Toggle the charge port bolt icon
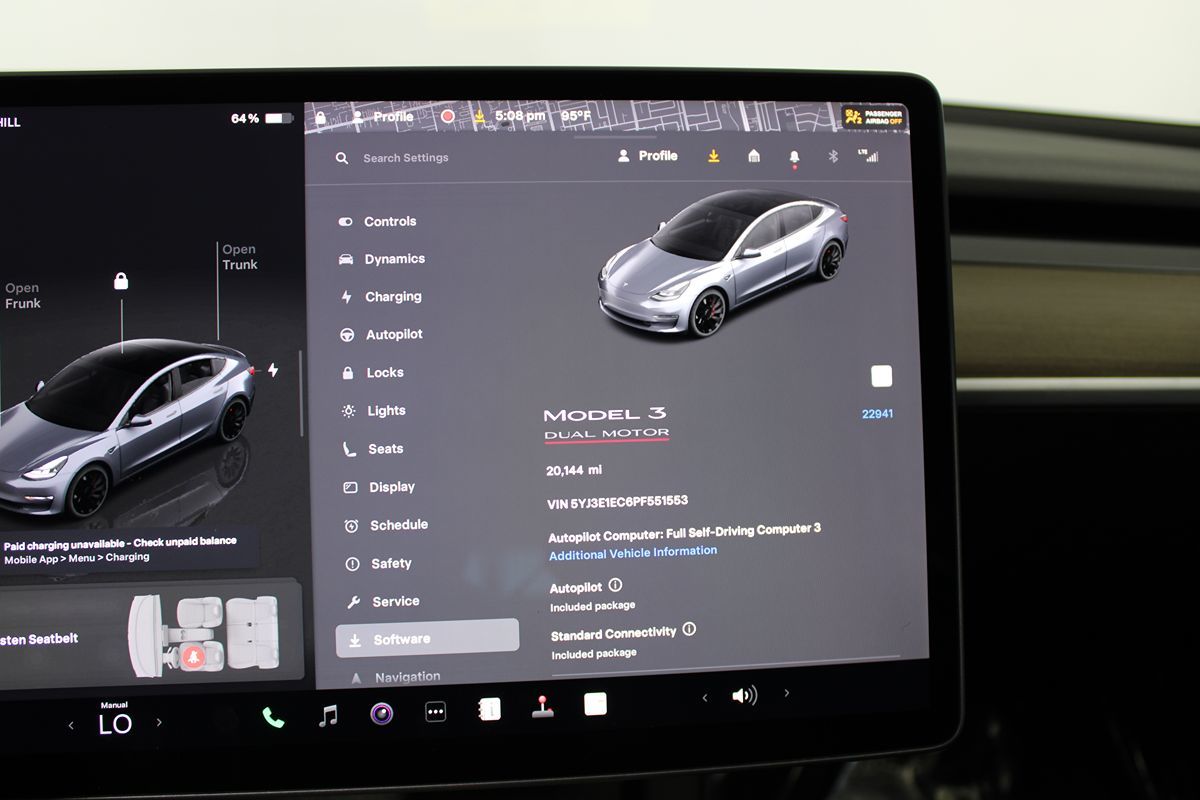The image size is (1200, 800). (272, 370)
